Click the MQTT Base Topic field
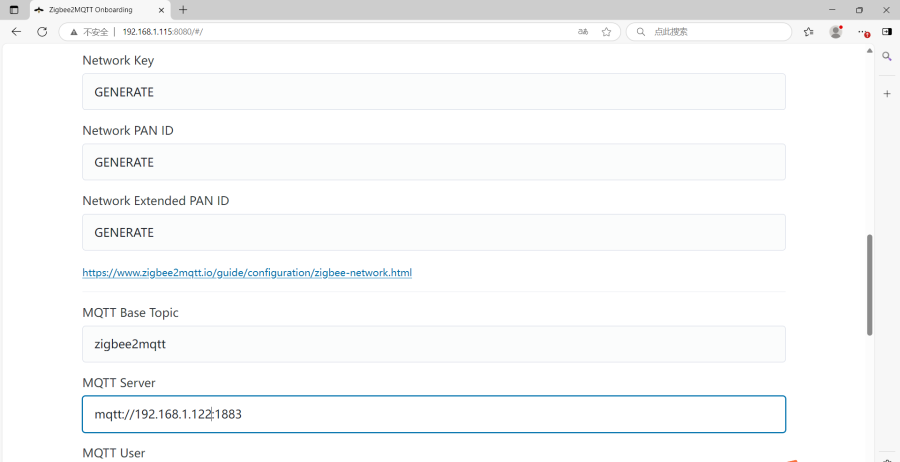Image resolution: width=900 pixels, height=462 pixels. [433, 344]
